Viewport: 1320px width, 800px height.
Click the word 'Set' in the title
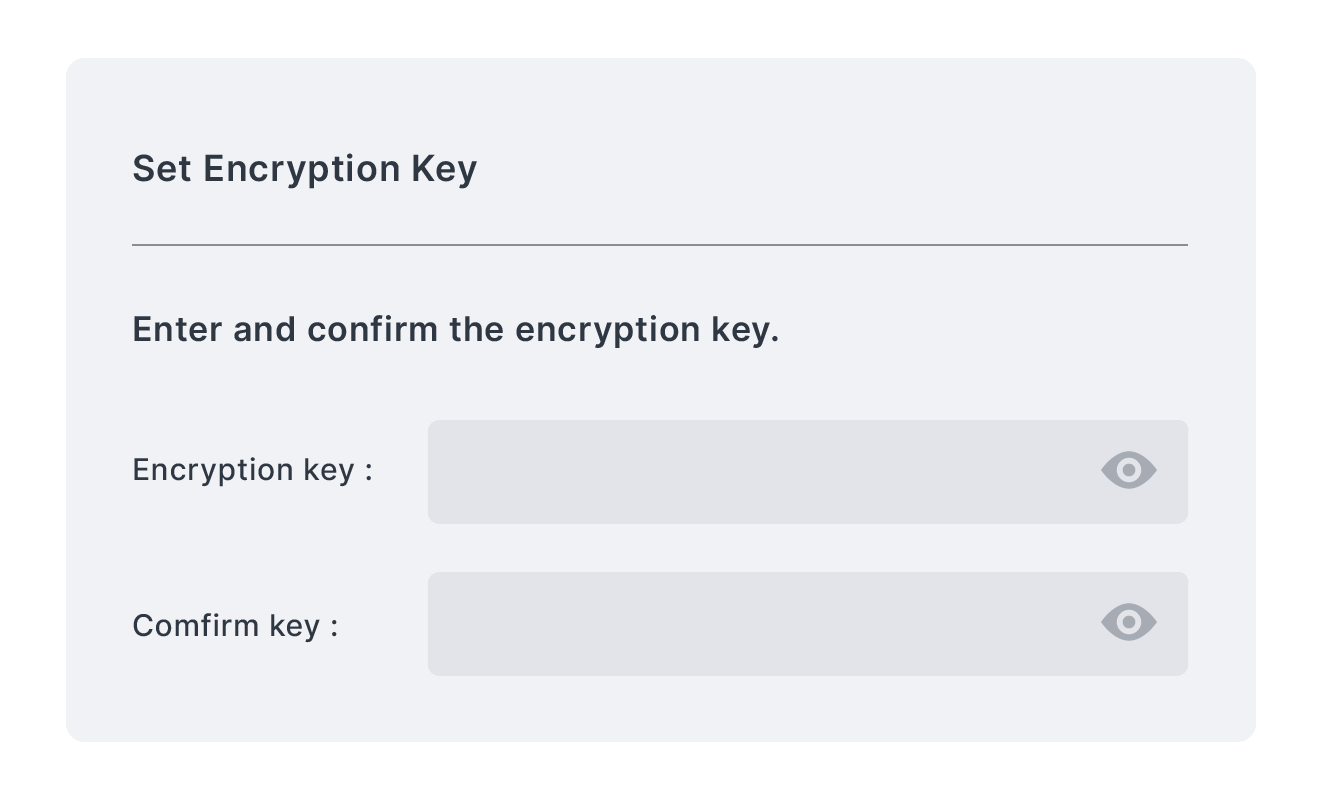pos(161,169)
